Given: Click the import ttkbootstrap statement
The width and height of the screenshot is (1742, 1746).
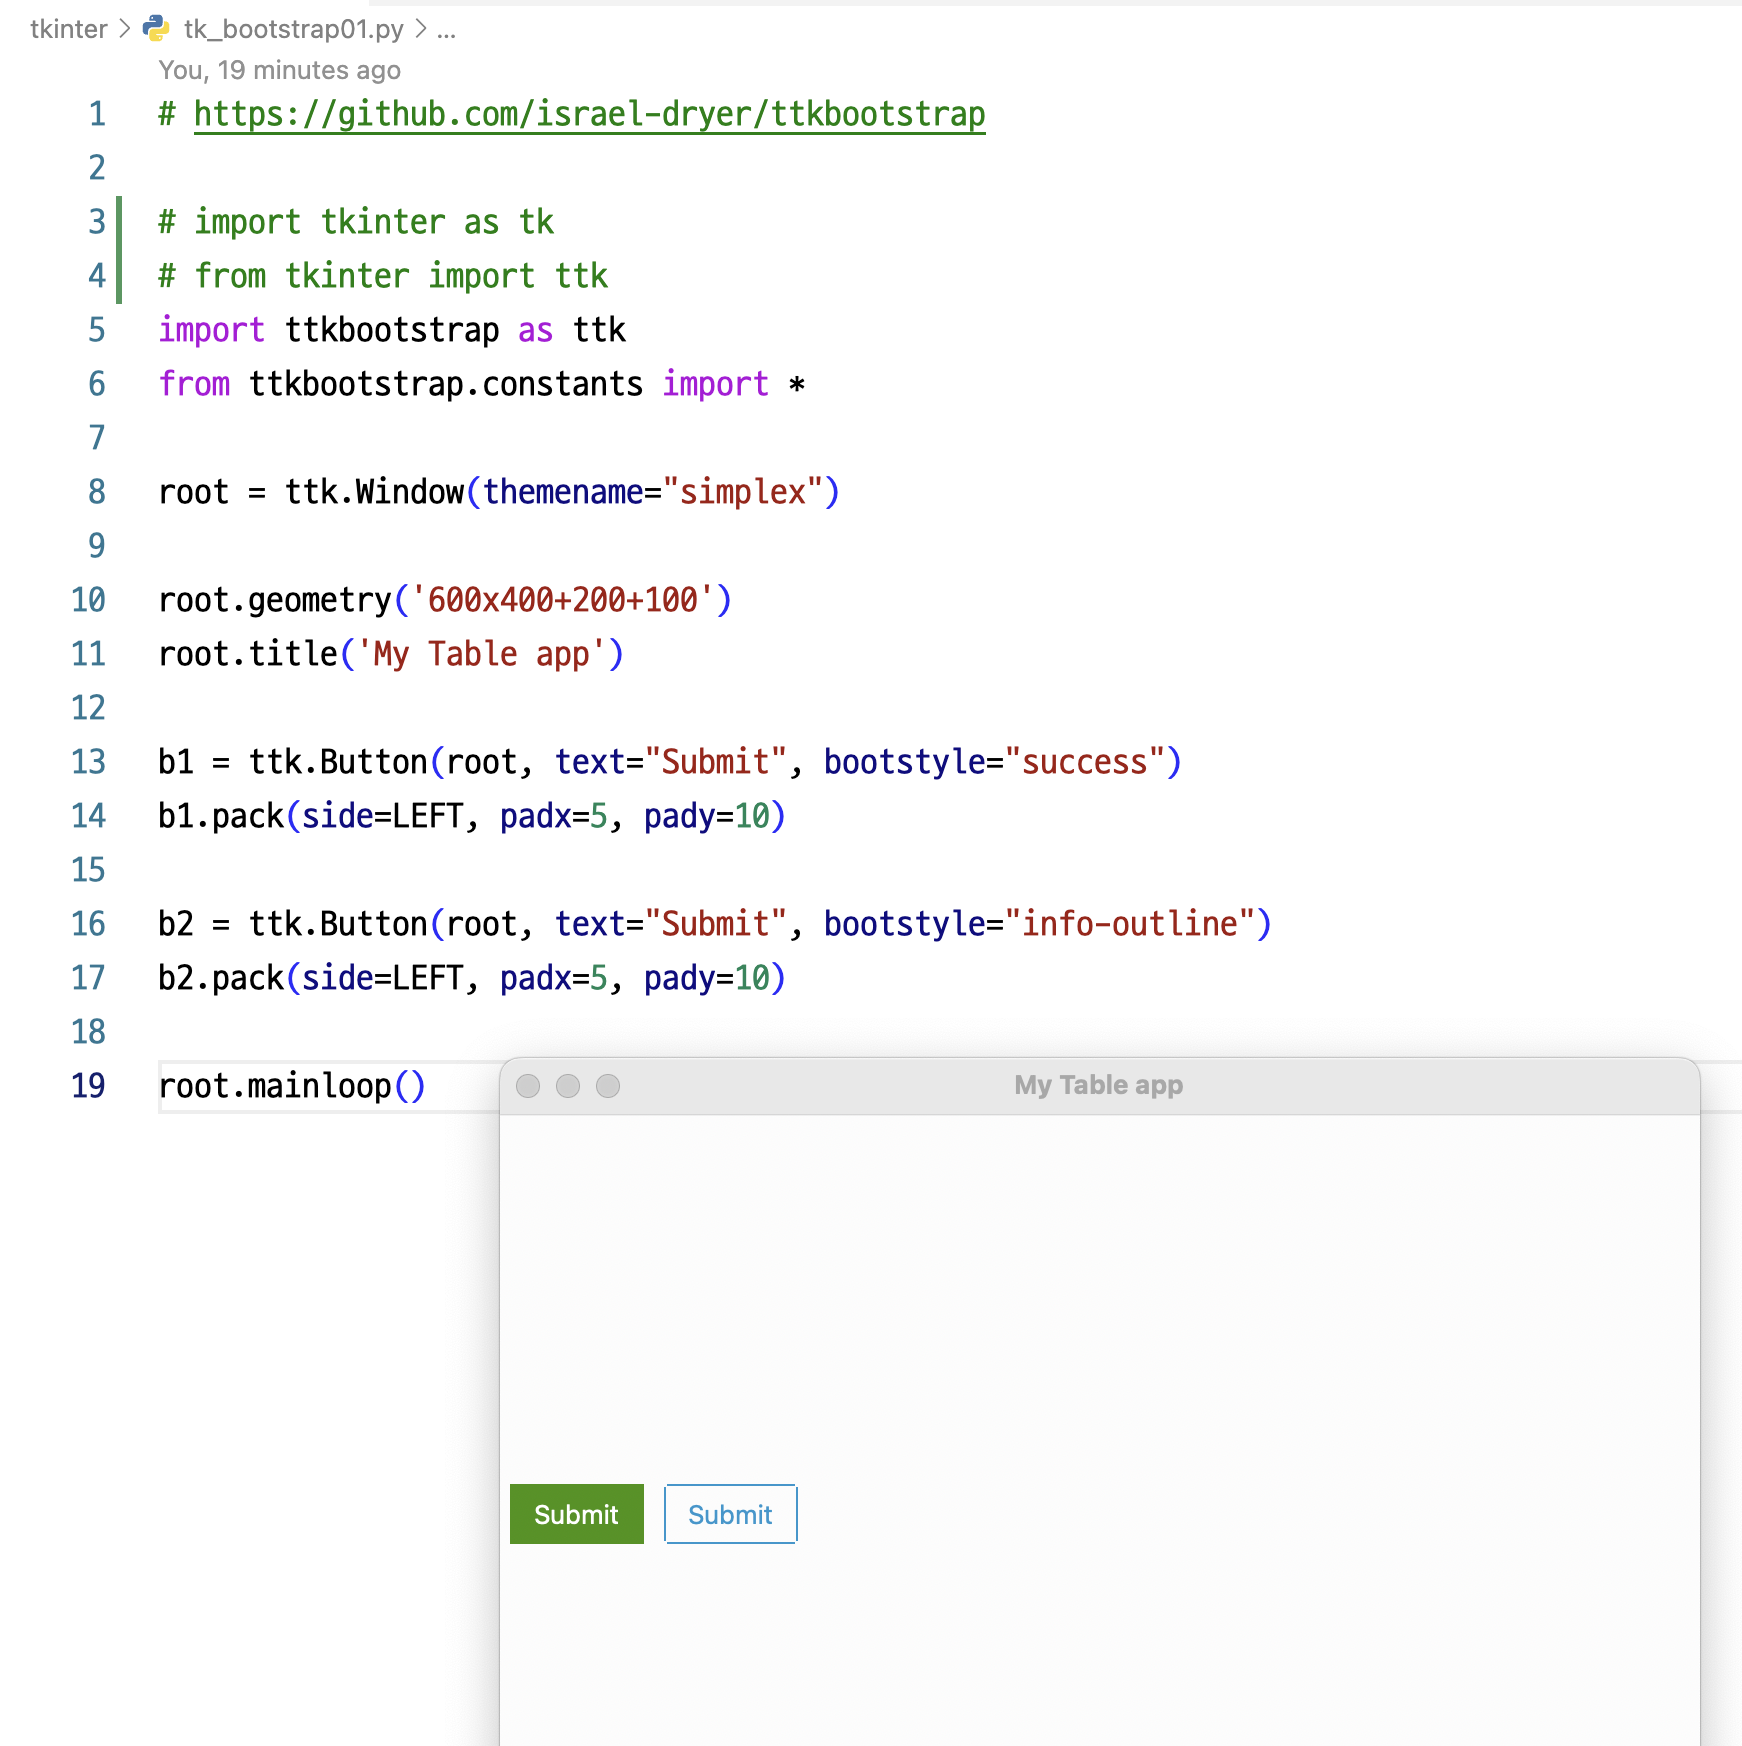Looking at the screenshot, I should coord(392,329).
